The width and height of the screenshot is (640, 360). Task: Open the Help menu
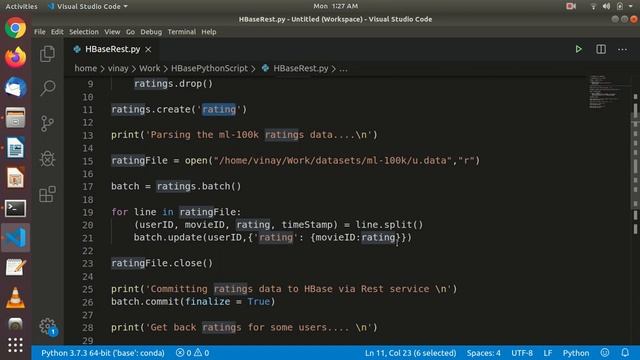coord(209,32)
